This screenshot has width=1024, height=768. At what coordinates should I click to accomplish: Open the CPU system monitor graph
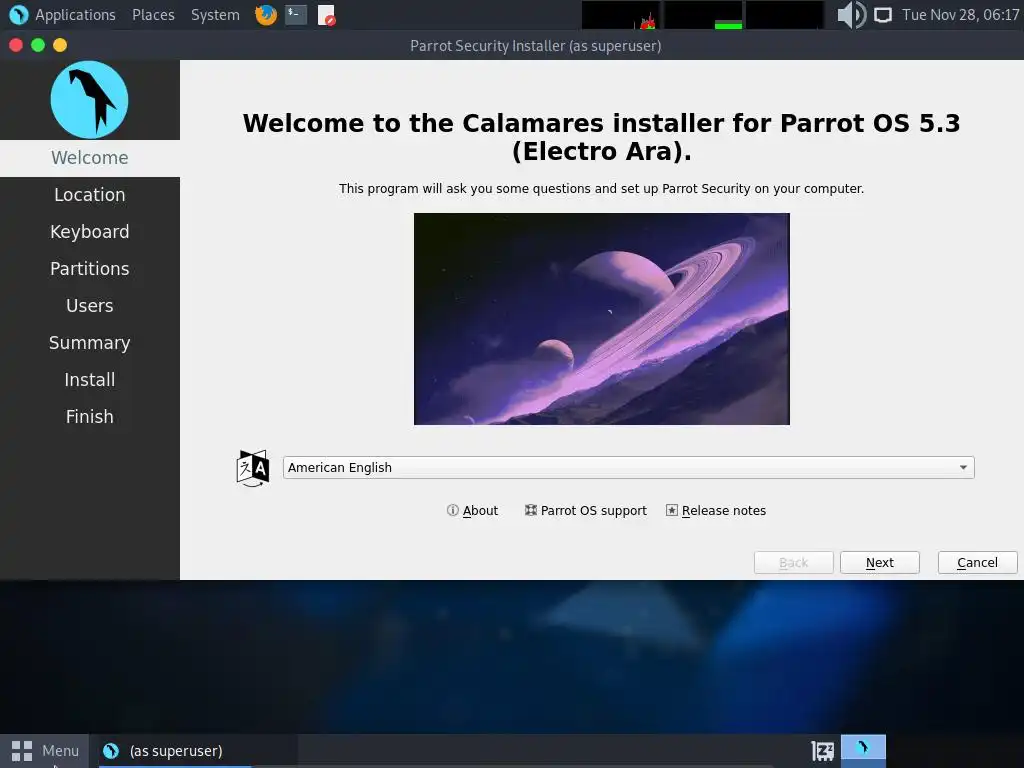point(620,15)
